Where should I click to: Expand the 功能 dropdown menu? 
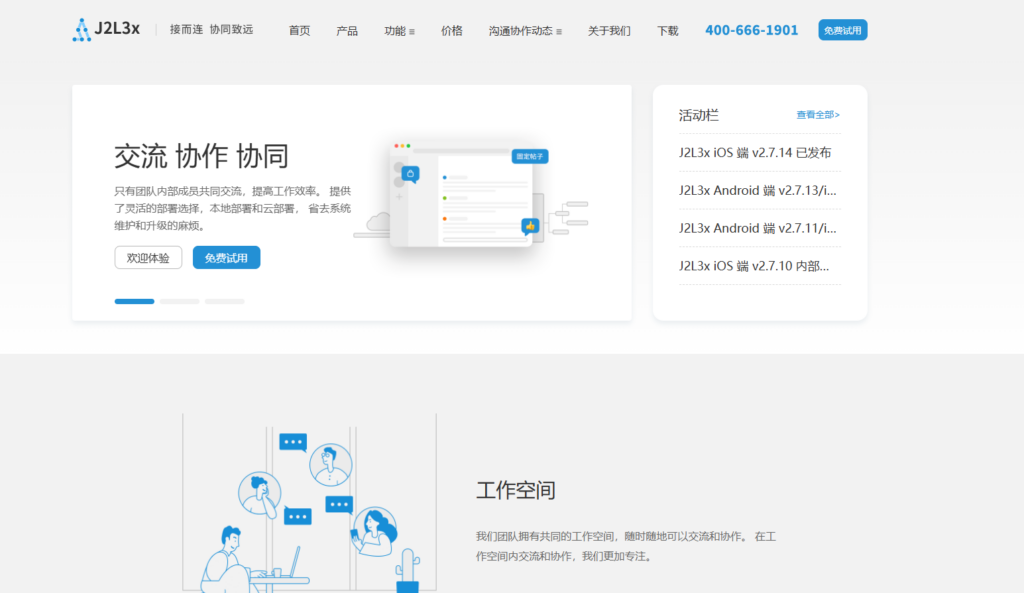coord(399,30)
